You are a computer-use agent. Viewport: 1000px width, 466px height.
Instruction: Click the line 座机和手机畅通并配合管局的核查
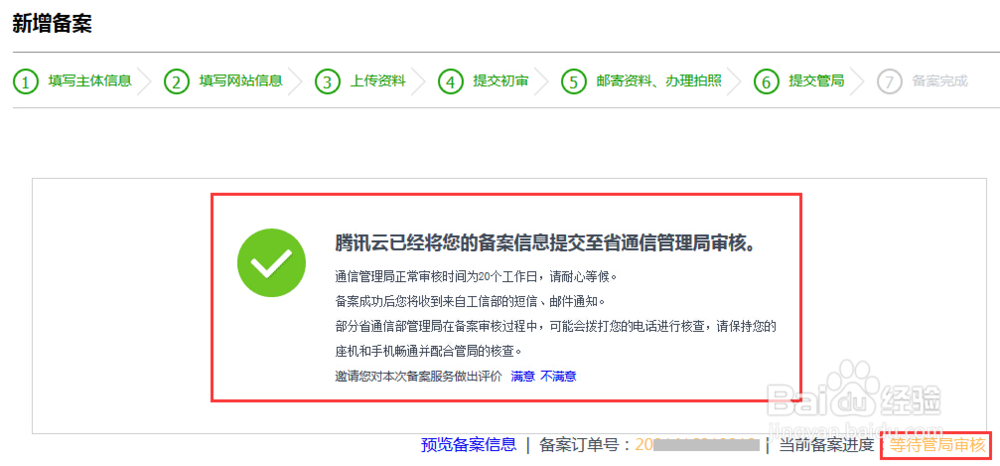tap(429, 351)
